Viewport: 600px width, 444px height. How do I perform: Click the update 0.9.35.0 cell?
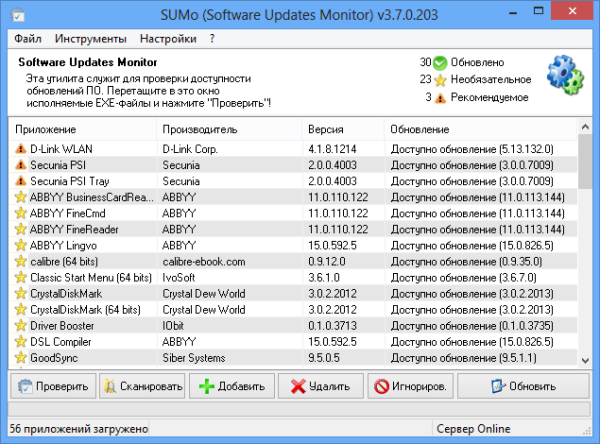[466, 262]
